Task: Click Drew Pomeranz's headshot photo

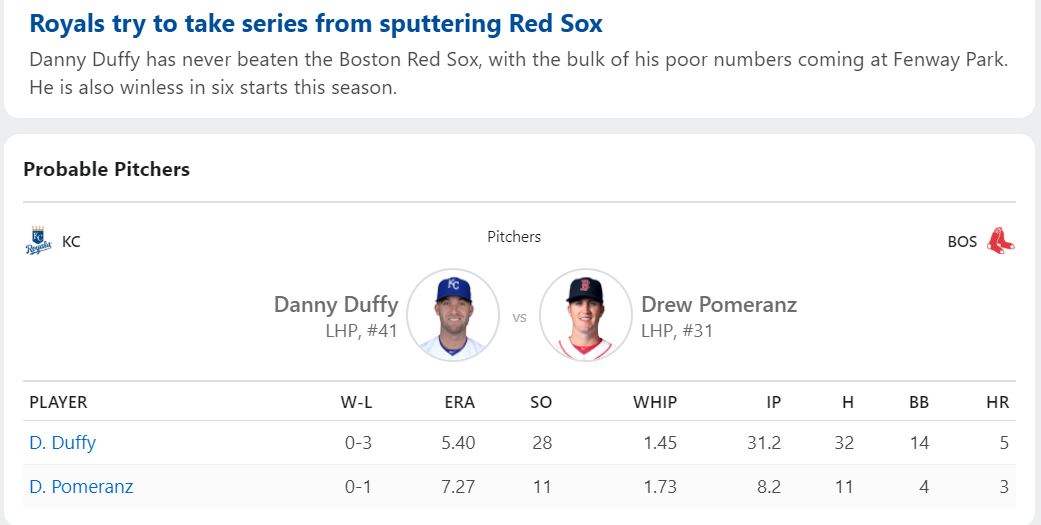Action: coord(586,314)
